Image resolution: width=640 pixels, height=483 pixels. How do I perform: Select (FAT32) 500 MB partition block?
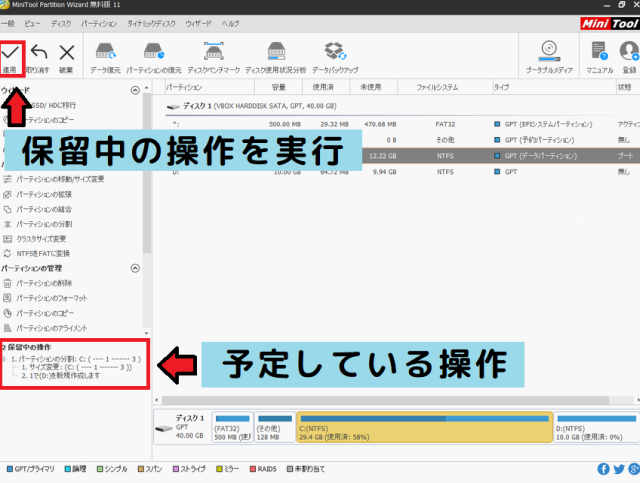(233, 427)
